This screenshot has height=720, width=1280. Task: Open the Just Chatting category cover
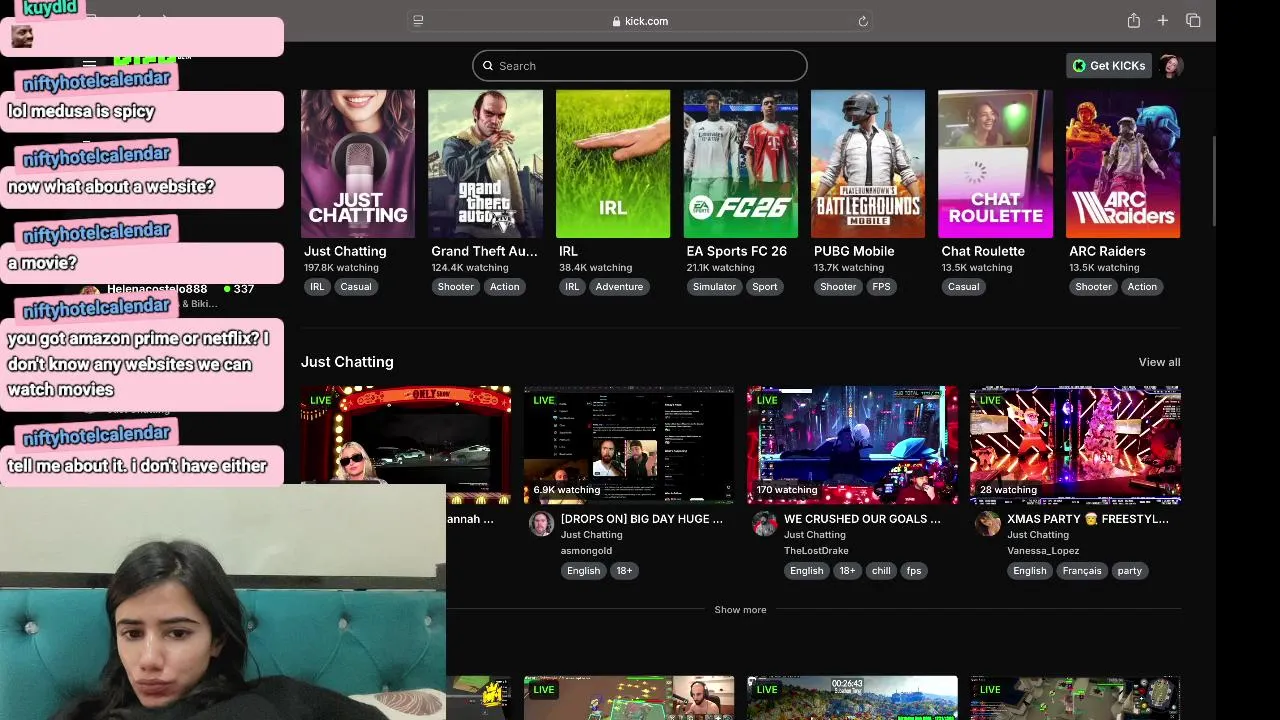358,164
